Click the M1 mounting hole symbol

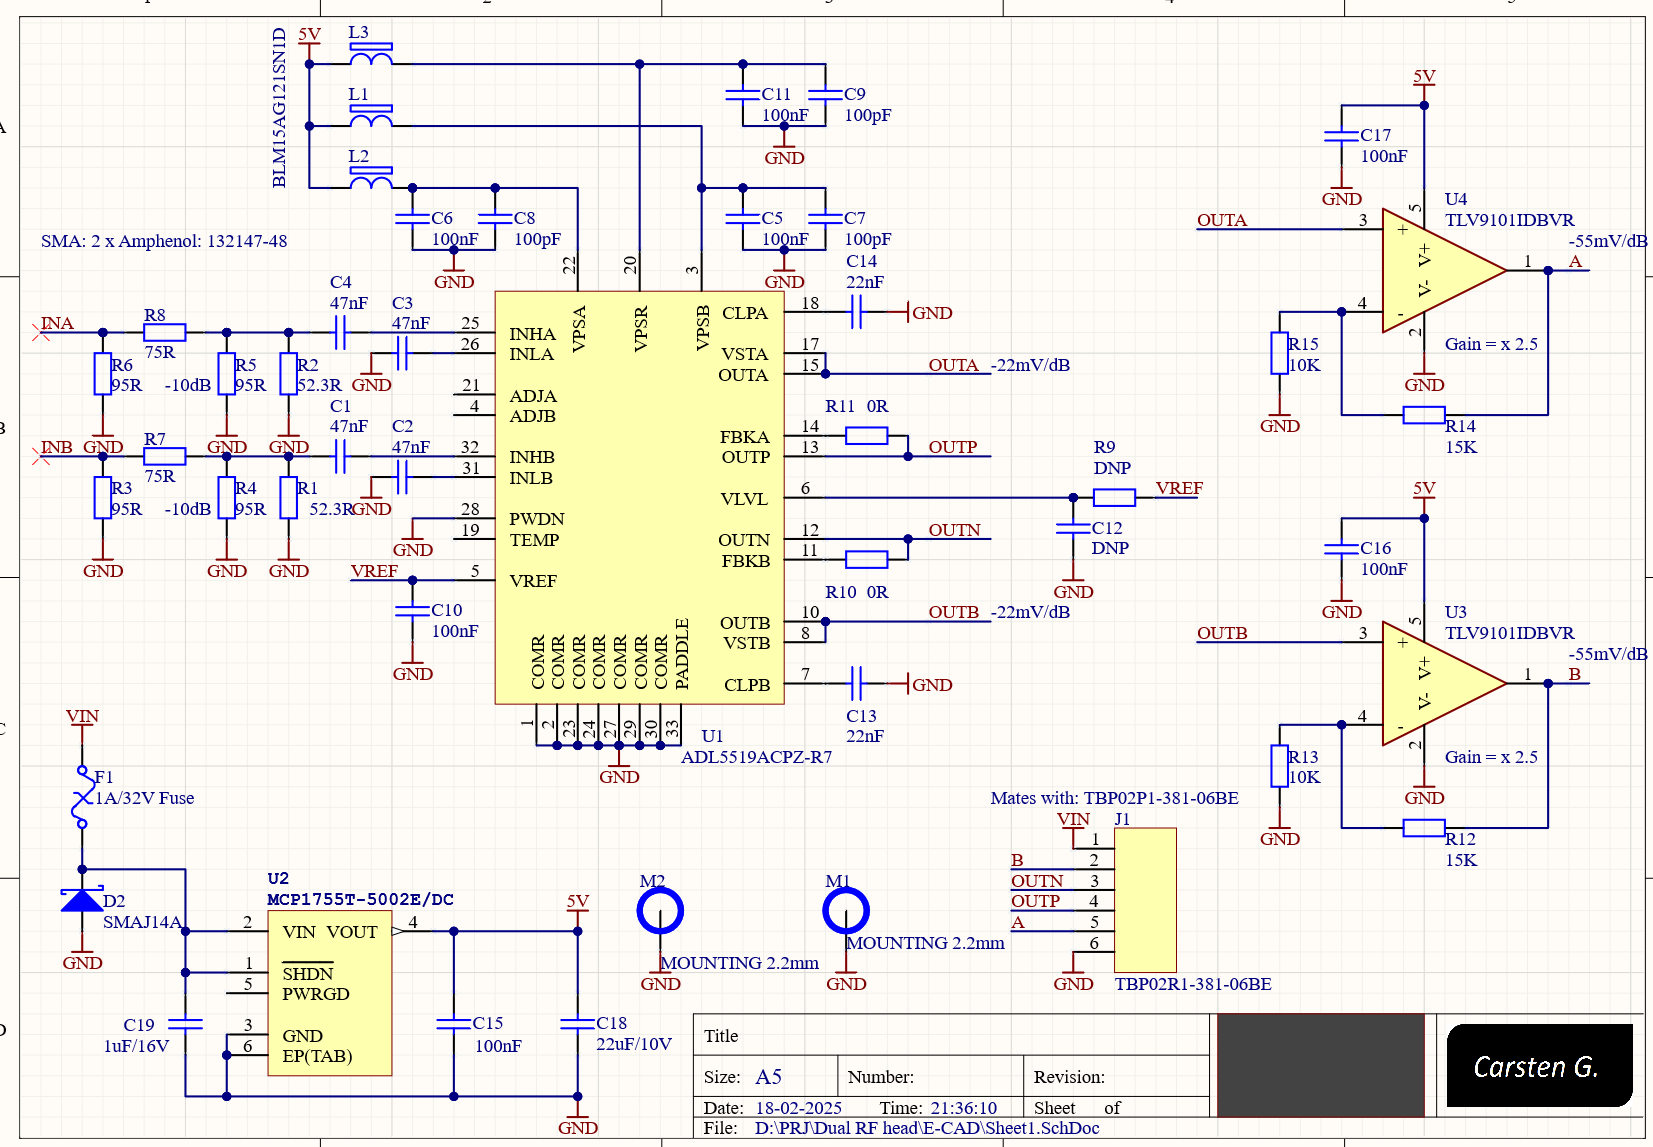pyautogui.click(x=846, y=911)
